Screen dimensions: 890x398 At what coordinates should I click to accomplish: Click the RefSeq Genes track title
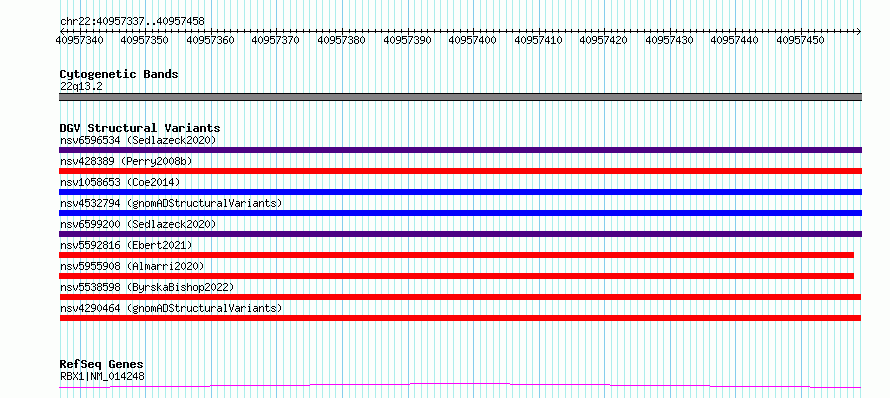102,365
